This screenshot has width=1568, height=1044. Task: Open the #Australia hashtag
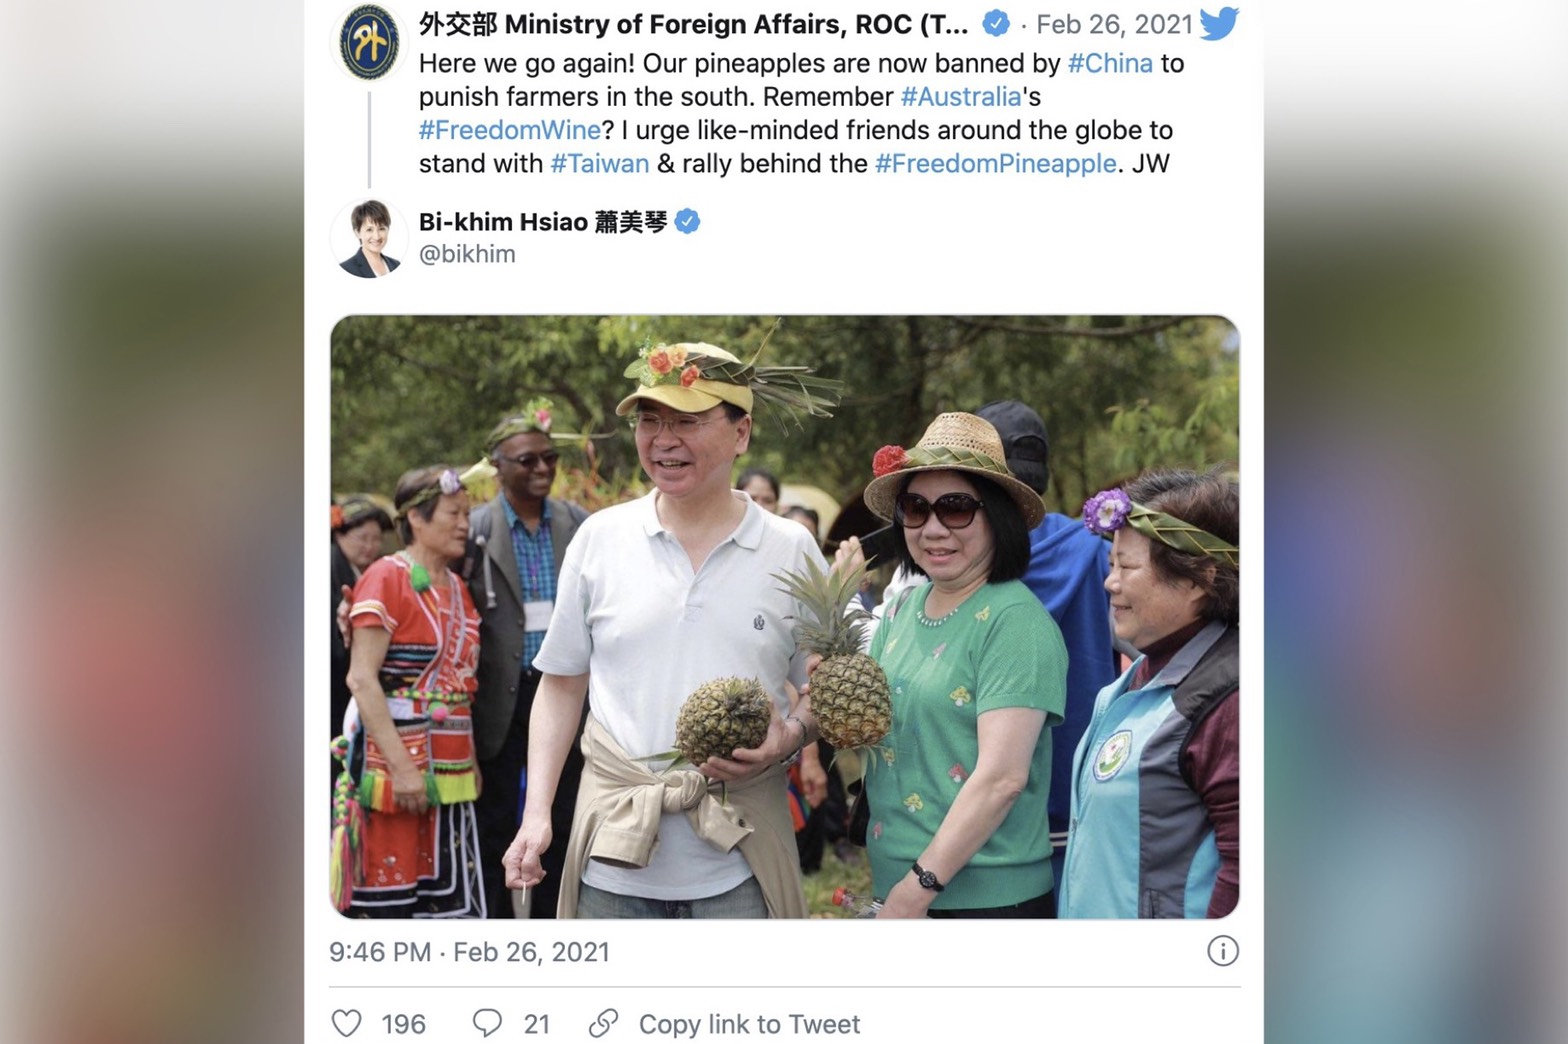coord(961,97)
